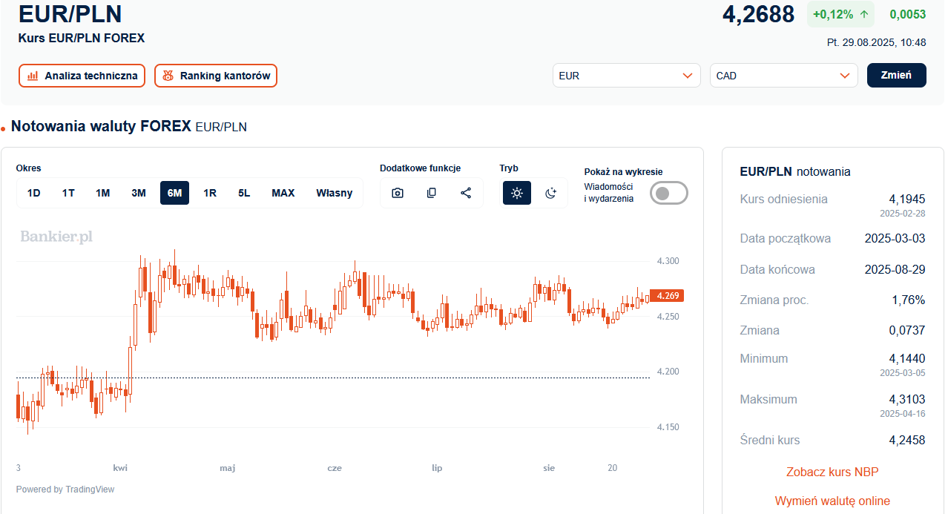Follow the 'Zobacz kurs NBP' link
The image size is (948, 514).
point(832,472)
